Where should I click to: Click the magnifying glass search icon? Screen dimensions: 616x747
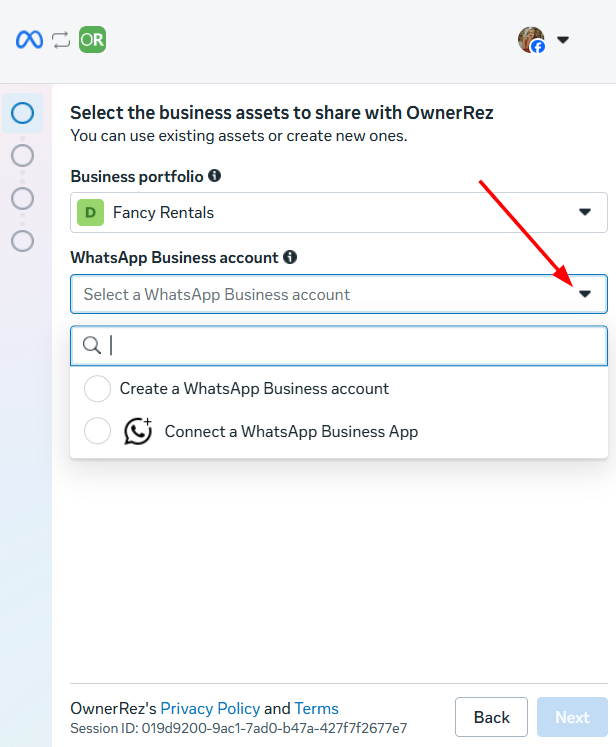pyautogui.click(x=91, y=345)
